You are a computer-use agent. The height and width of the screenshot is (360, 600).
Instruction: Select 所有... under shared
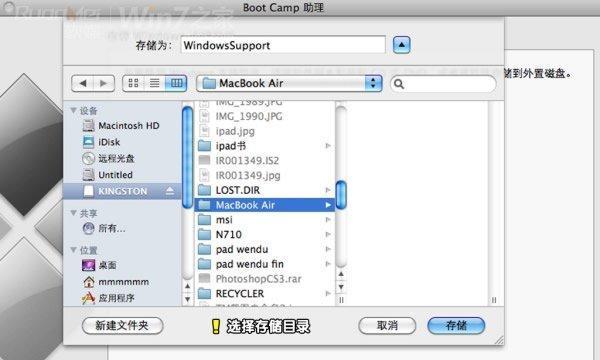tap(122, 228)
